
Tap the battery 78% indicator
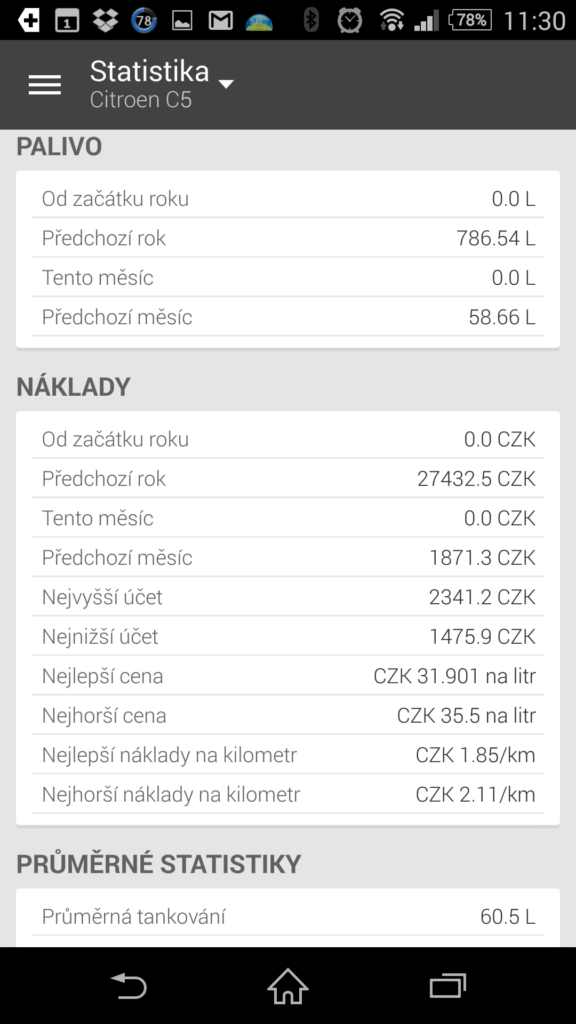[470, 20]
